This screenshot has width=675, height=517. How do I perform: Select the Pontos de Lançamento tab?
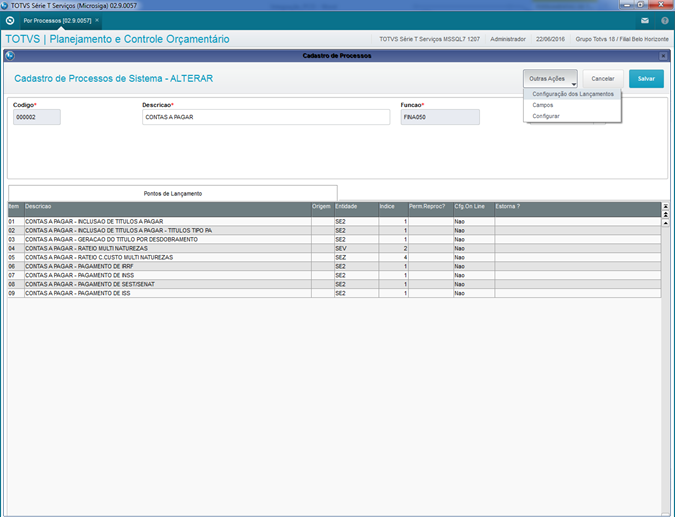[x=173, y=193]
